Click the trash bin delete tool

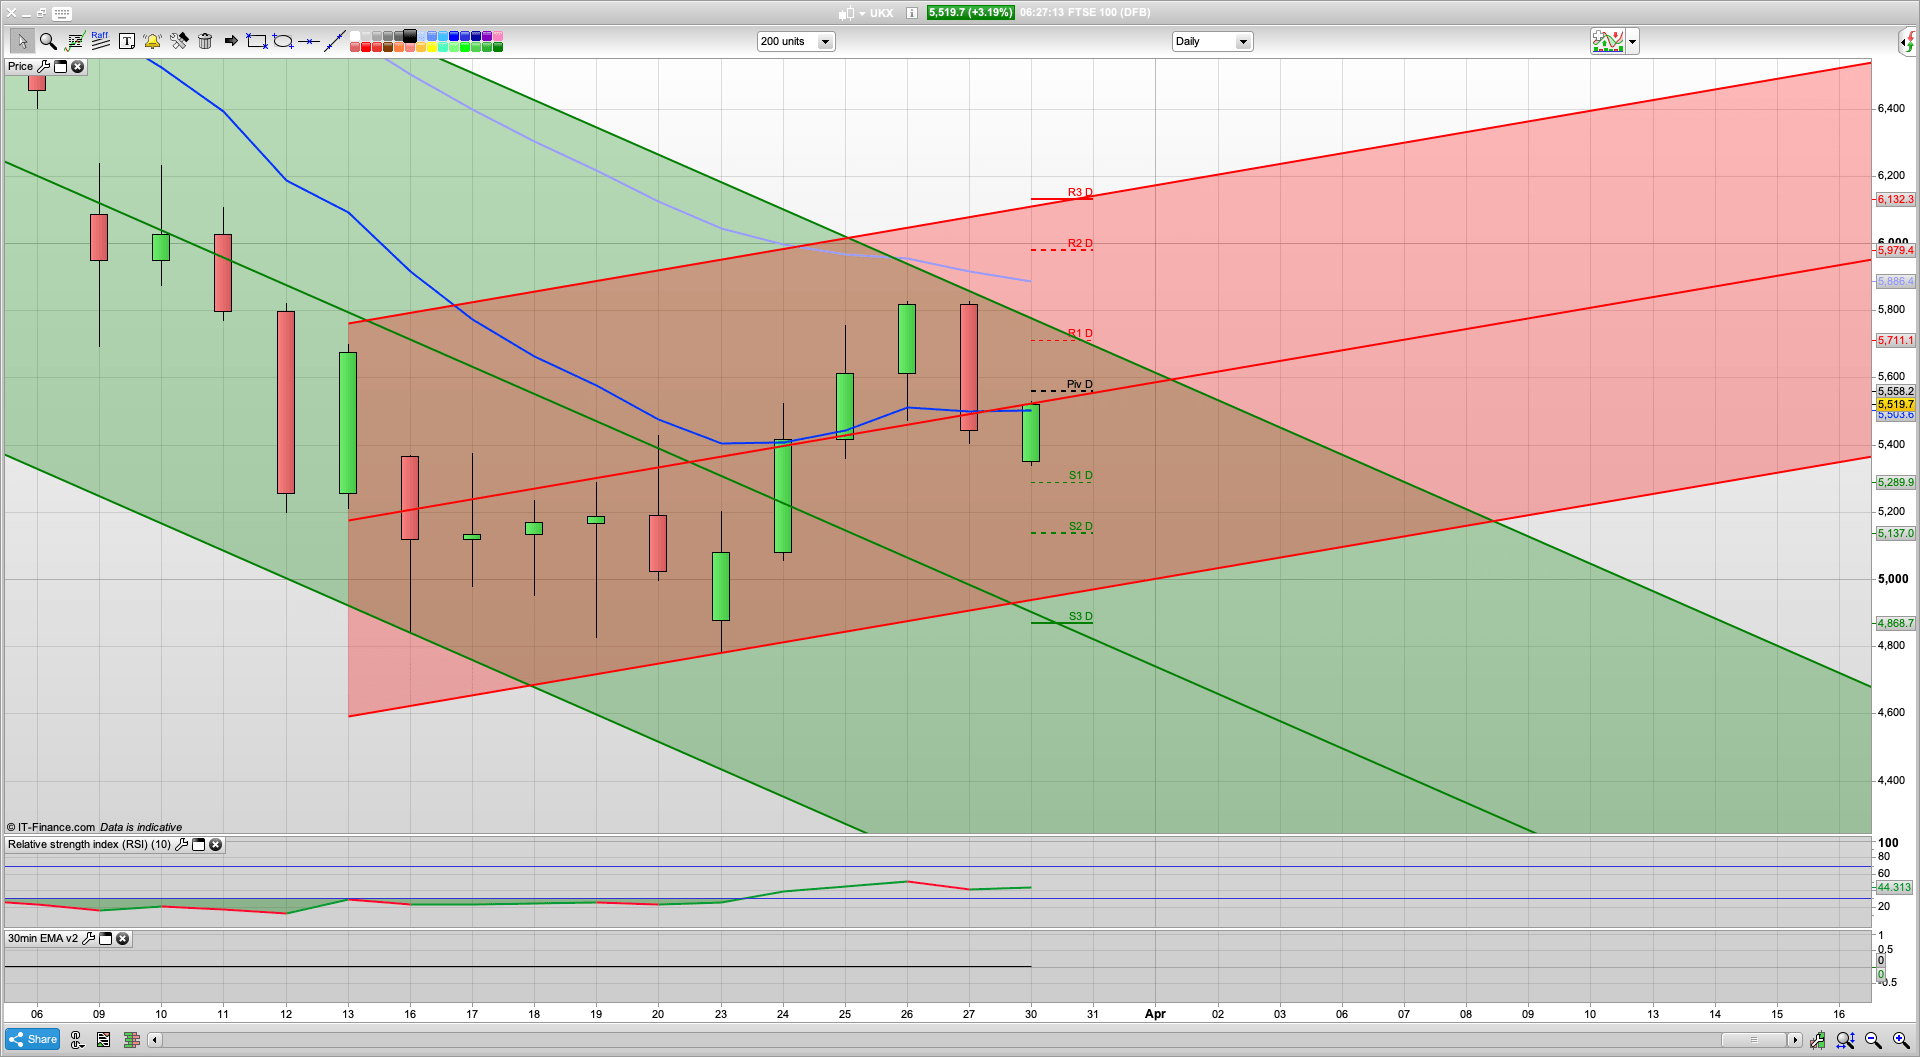[x=205, y=41]
